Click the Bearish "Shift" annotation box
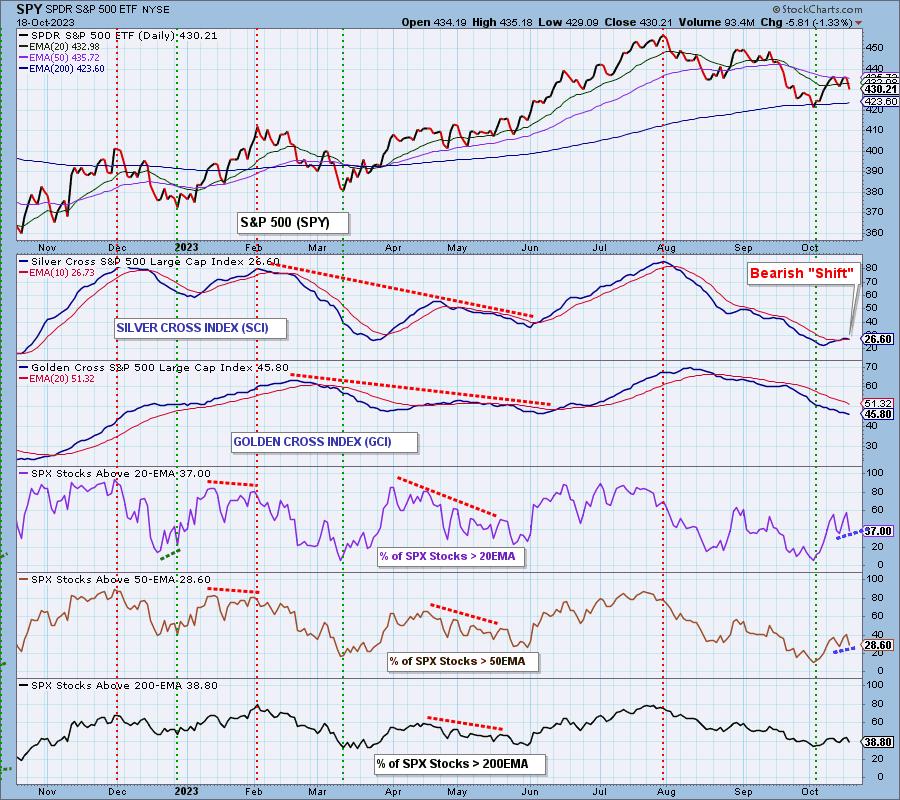The image size is (900, 800). pyautogui.click(x=802, y=273)
